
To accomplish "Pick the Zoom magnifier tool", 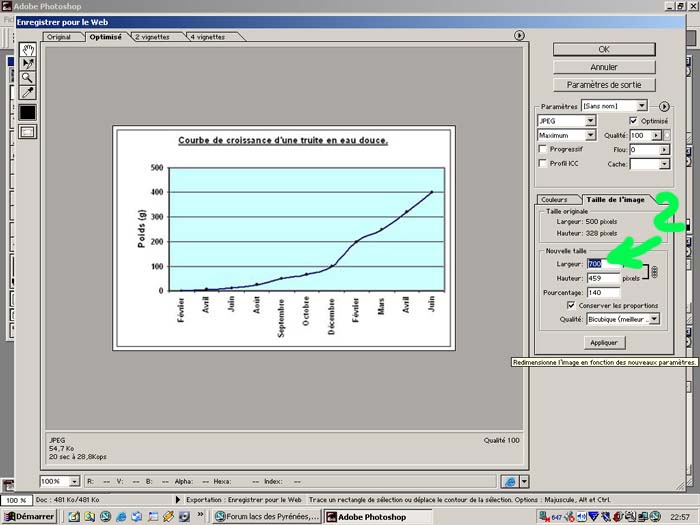I will [x=28, y=77].
